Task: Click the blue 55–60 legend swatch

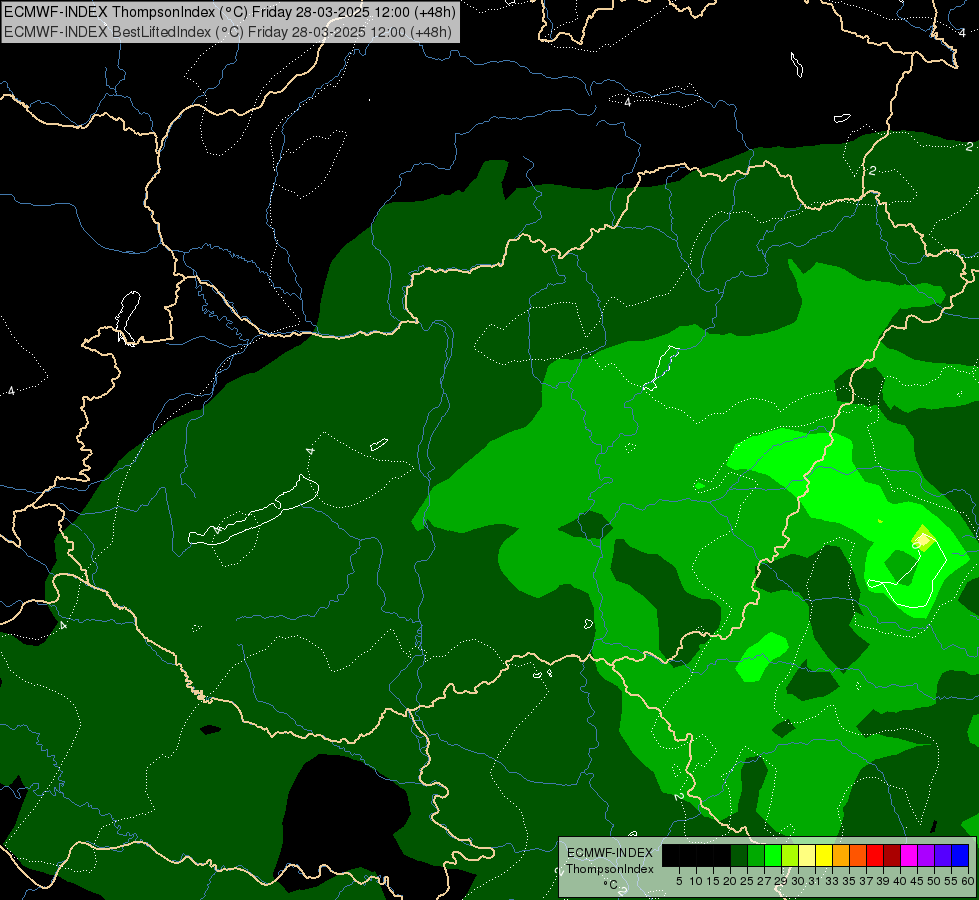Action: click(x=960, y=855)
